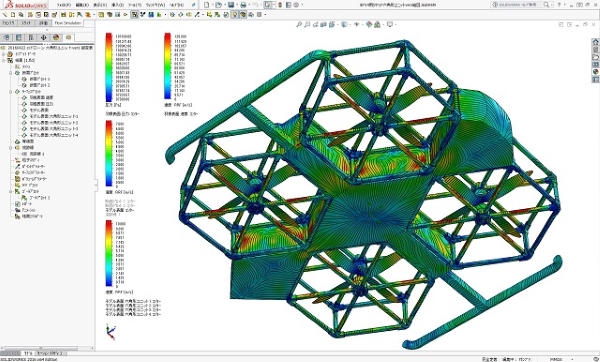Image resolution: width=600 pixels, height=362 pixels.
Task: Click the Print icon in the top toolbar
Action: pos(243,5)
